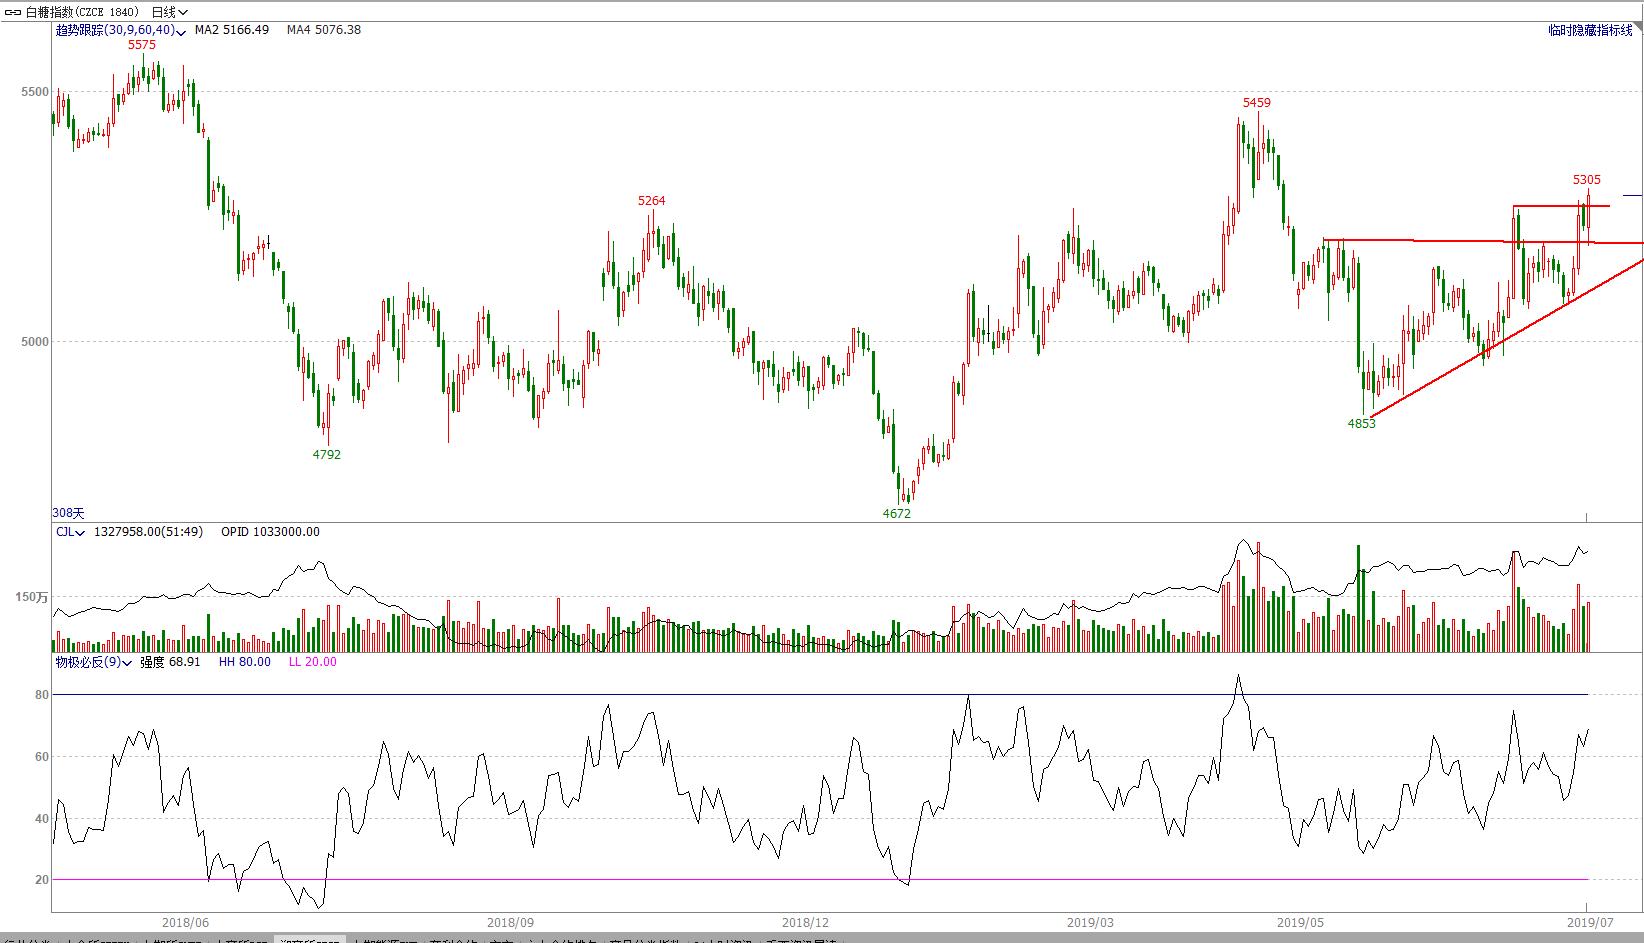
Task: Click the 4792 low price label
Action: pyautogui.click(x=327, y=455)
